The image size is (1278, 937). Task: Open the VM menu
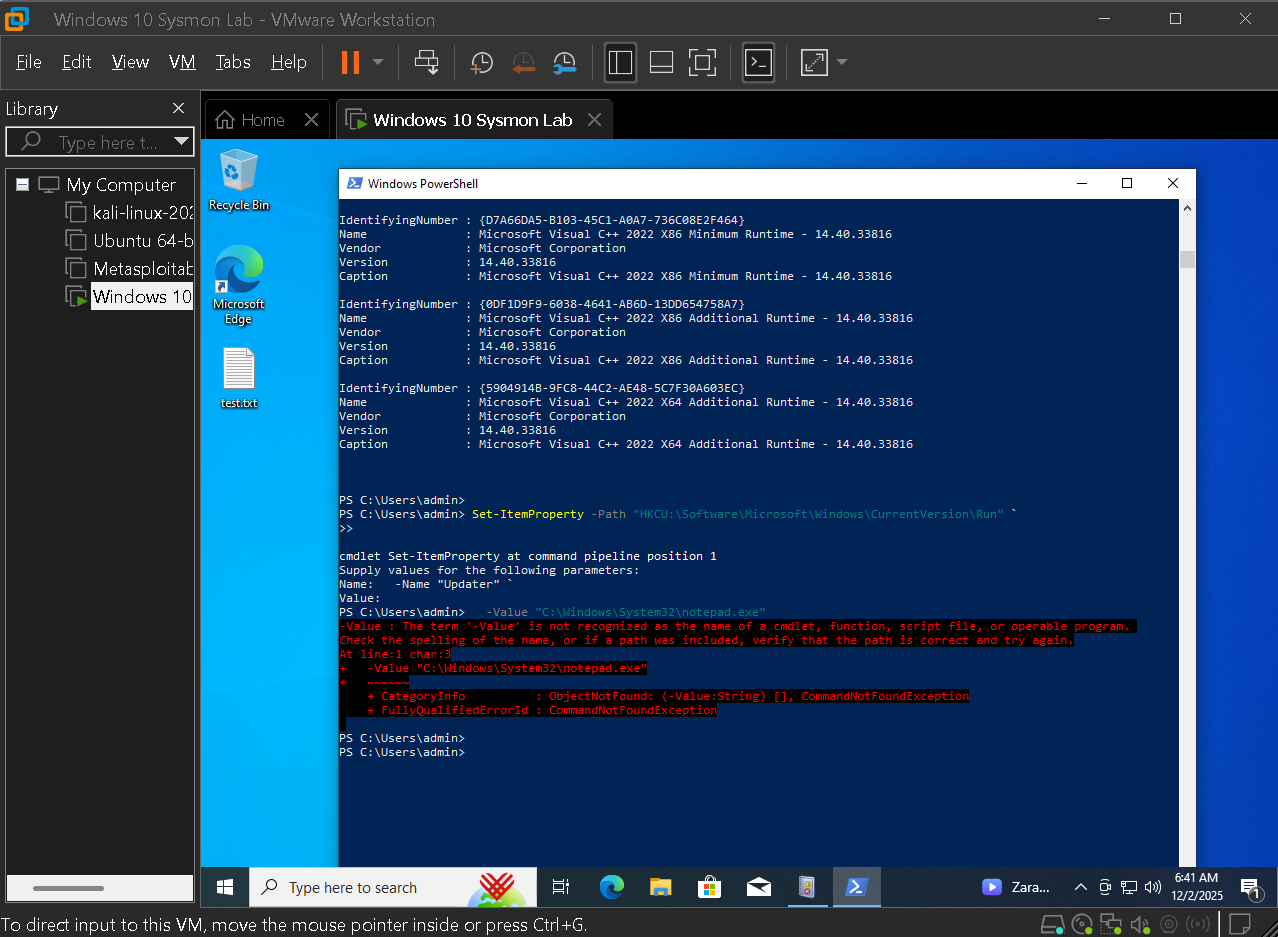tap(182, 61)
